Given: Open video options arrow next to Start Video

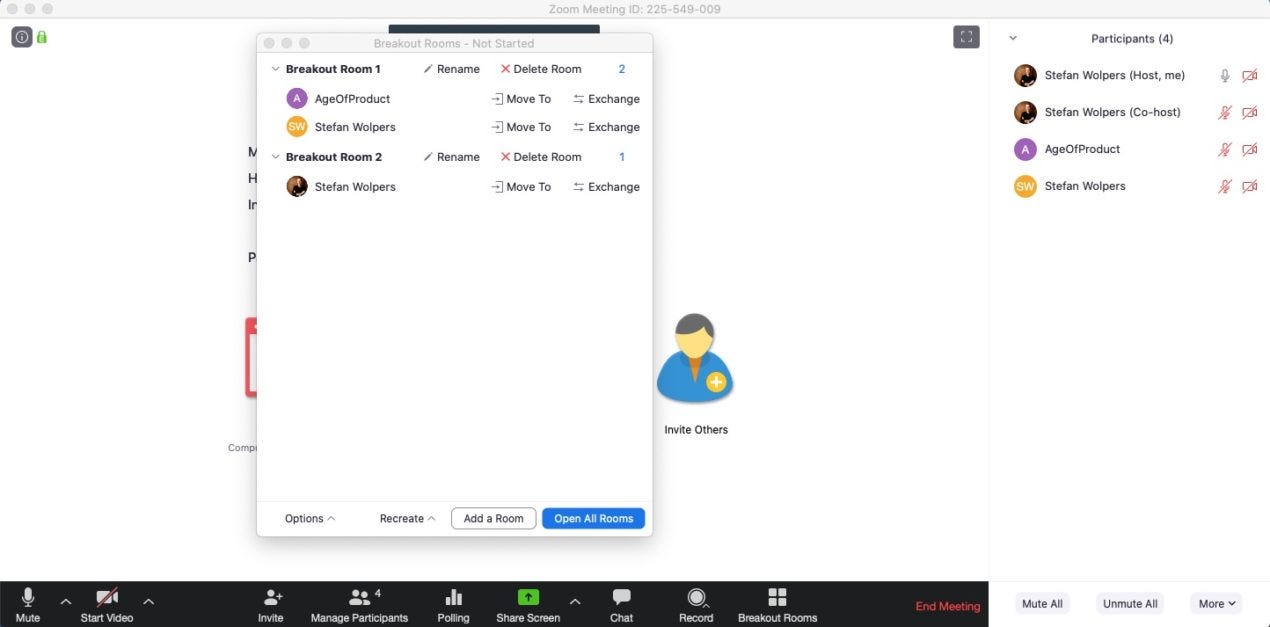Looking at the screenshot, I should tap(148, 601).
